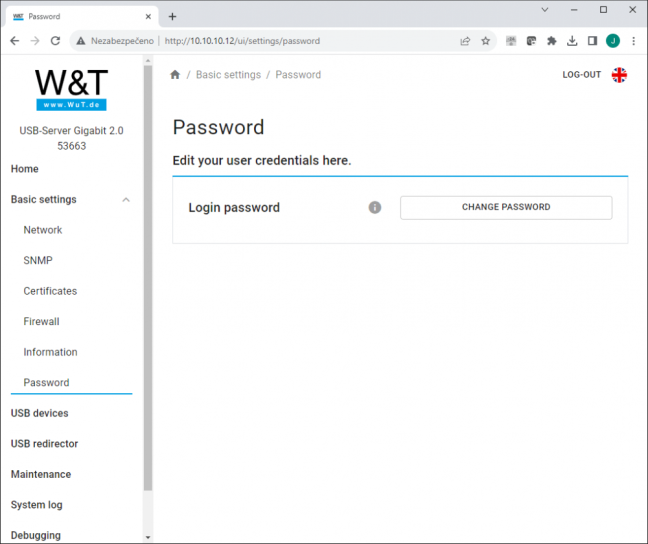
Task: Open the Maintenance section
Action: (x=41, y=475)
